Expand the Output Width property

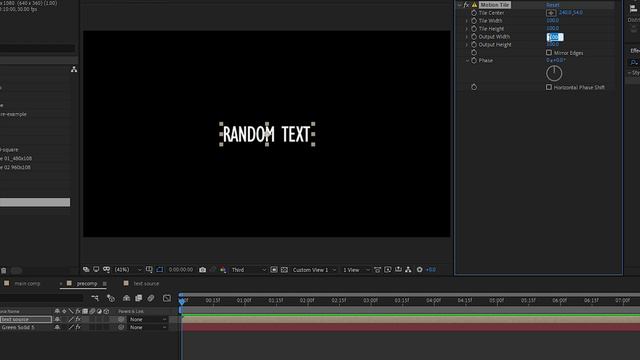coord(467,36)
